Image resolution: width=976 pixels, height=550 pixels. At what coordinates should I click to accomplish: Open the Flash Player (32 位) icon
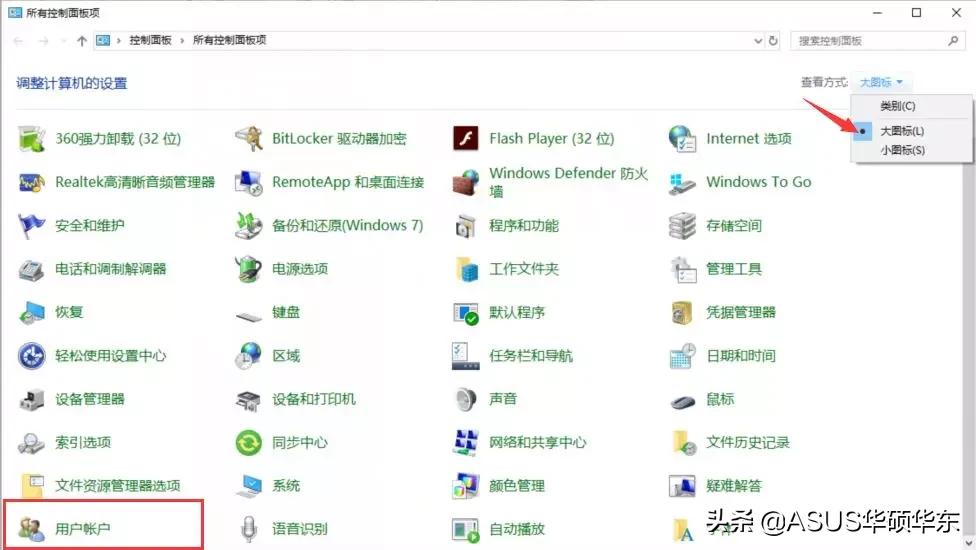pyautogui.click(x=466, y=139)
